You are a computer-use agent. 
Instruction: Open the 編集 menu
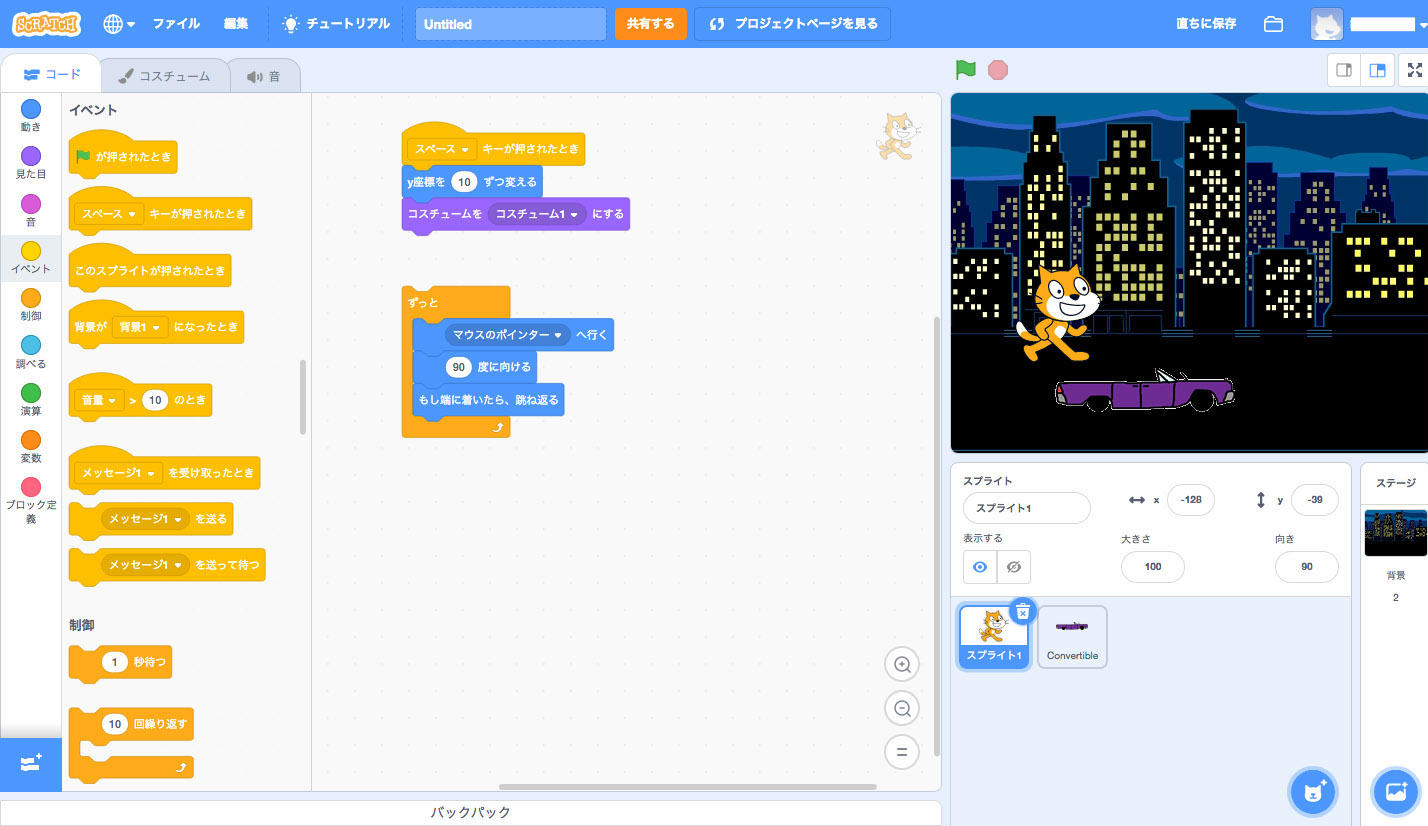[x=236, y=24]
